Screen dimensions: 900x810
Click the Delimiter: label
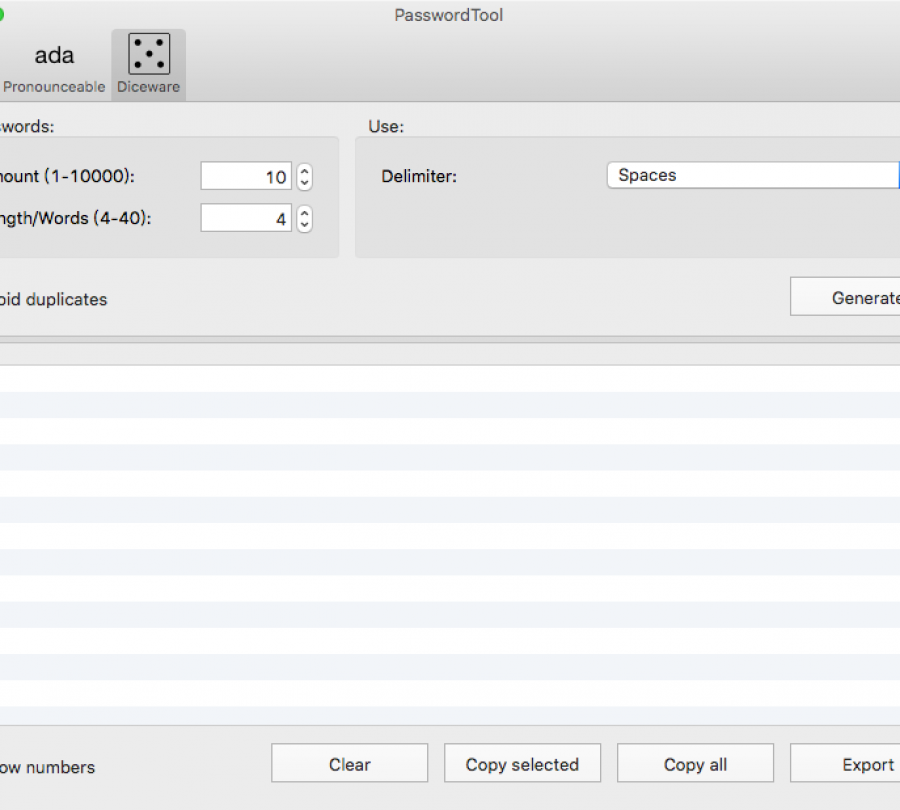[419, 176]
